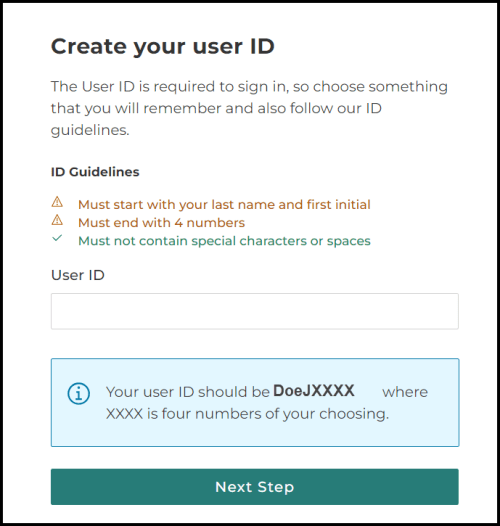
Task: Click the green checkmark icon for special characters rule
Action: (57, 238)
